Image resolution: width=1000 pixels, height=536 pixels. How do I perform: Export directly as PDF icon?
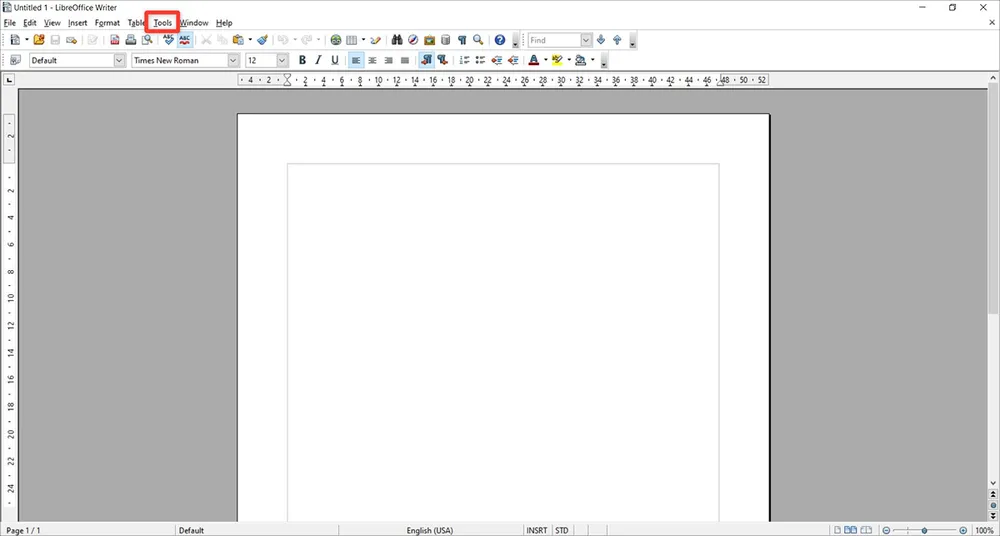coord(115,40)
